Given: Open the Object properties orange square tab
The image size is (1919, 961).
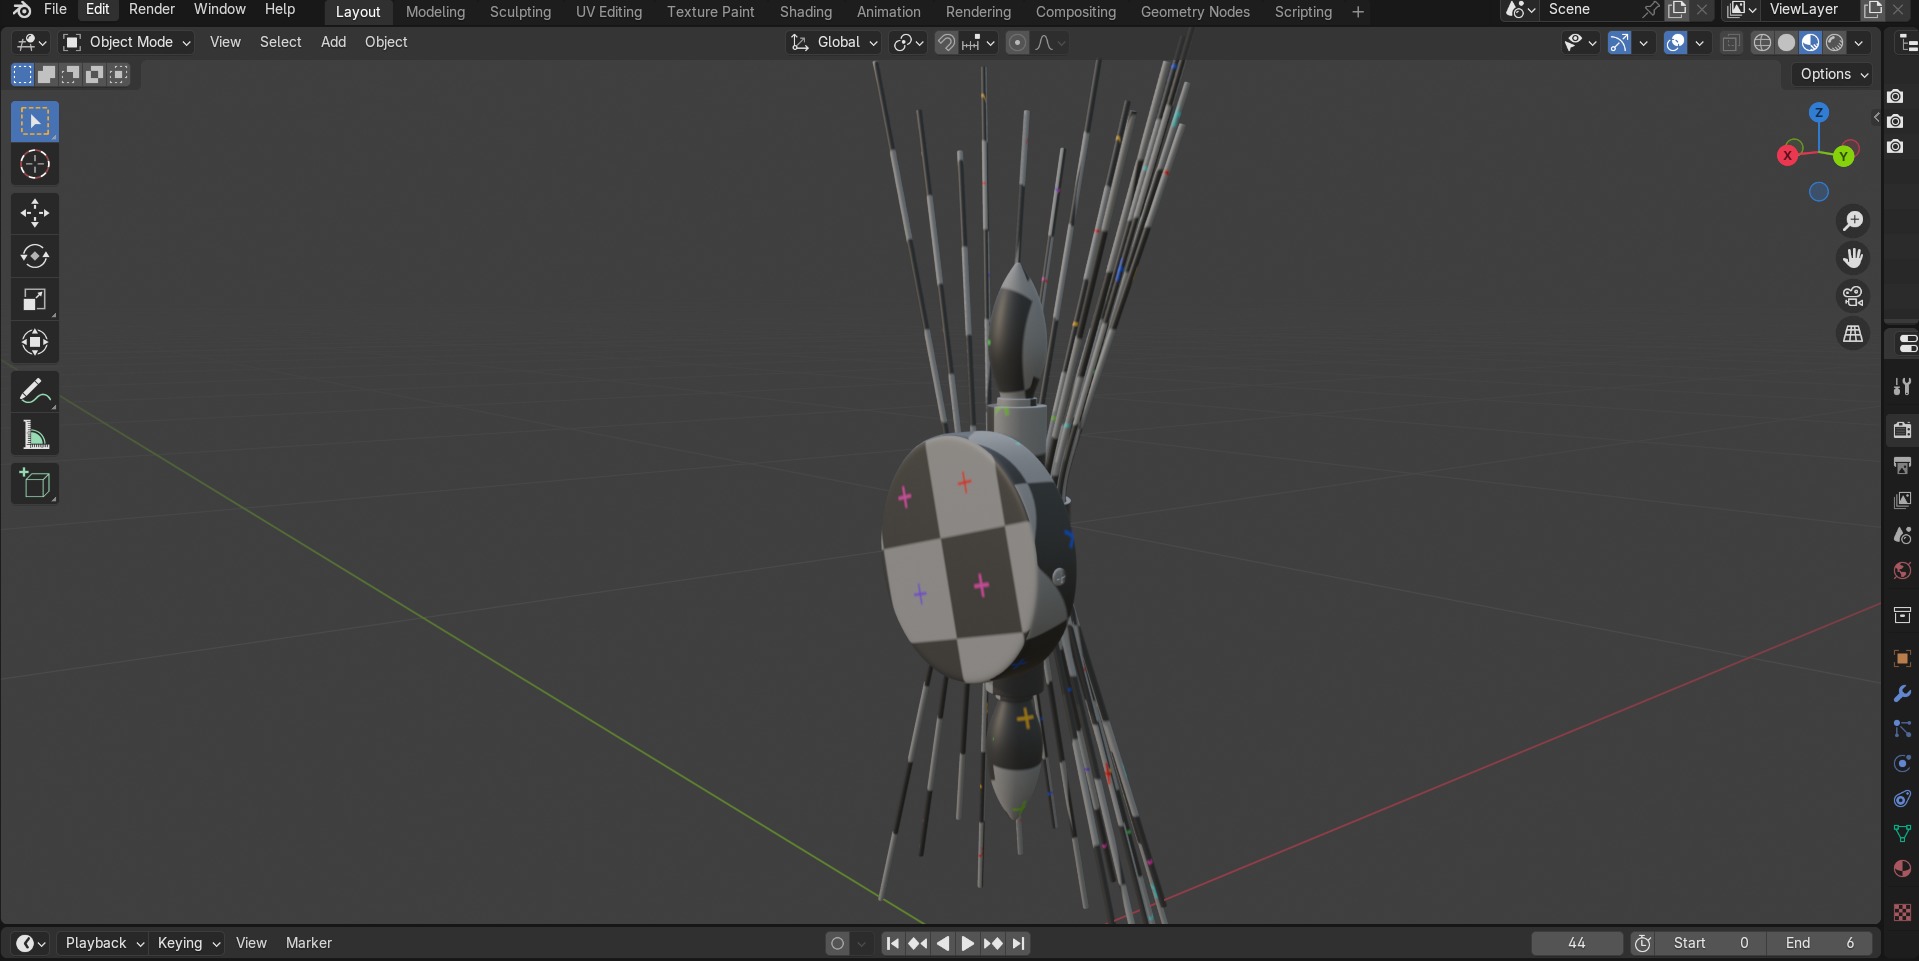Looking at the screenshot, I should pyautogui.click(x=1902, y=658).
